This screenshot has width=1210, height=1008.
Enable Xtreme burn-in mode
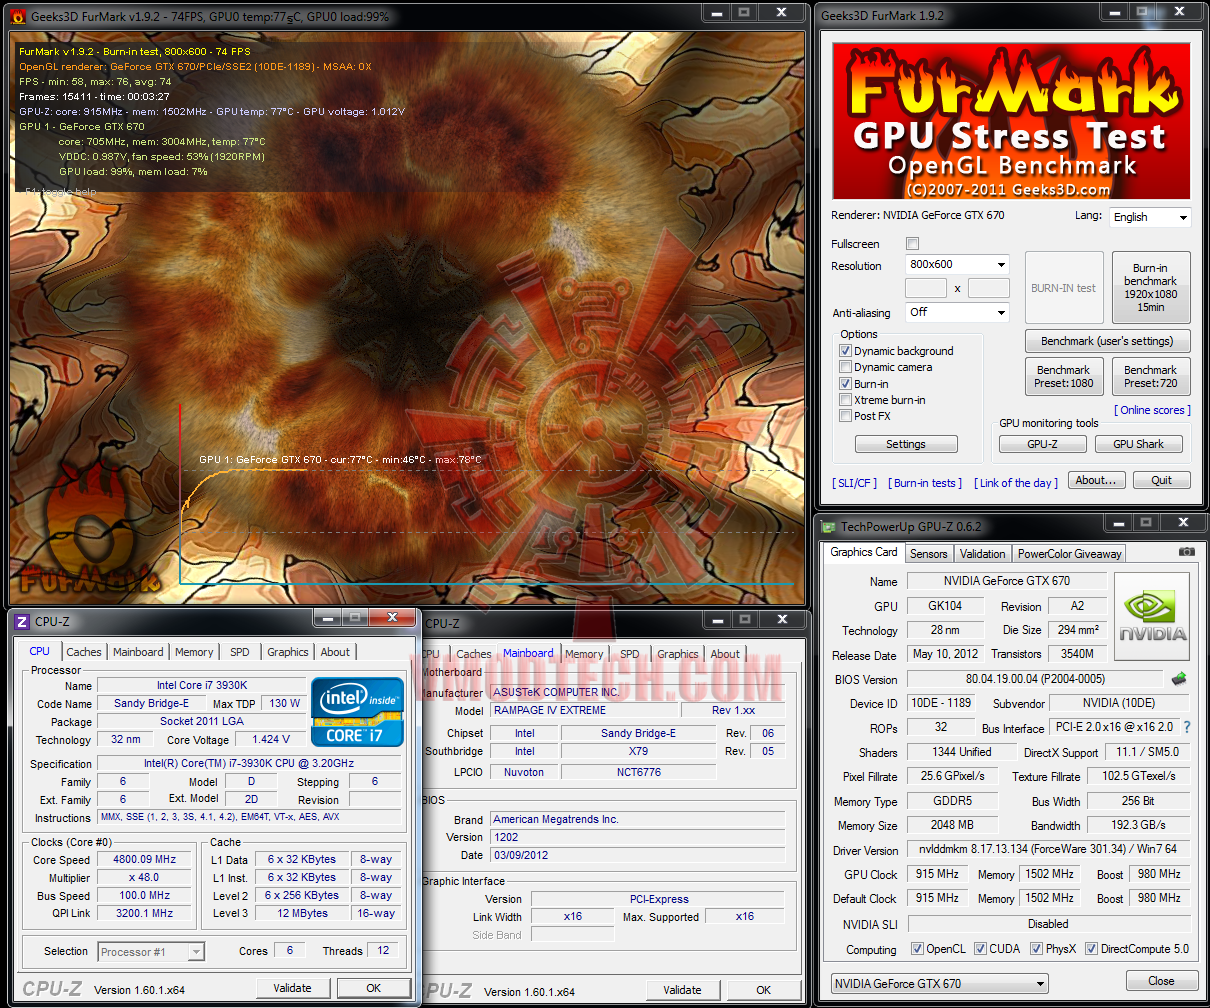(845, 400)
